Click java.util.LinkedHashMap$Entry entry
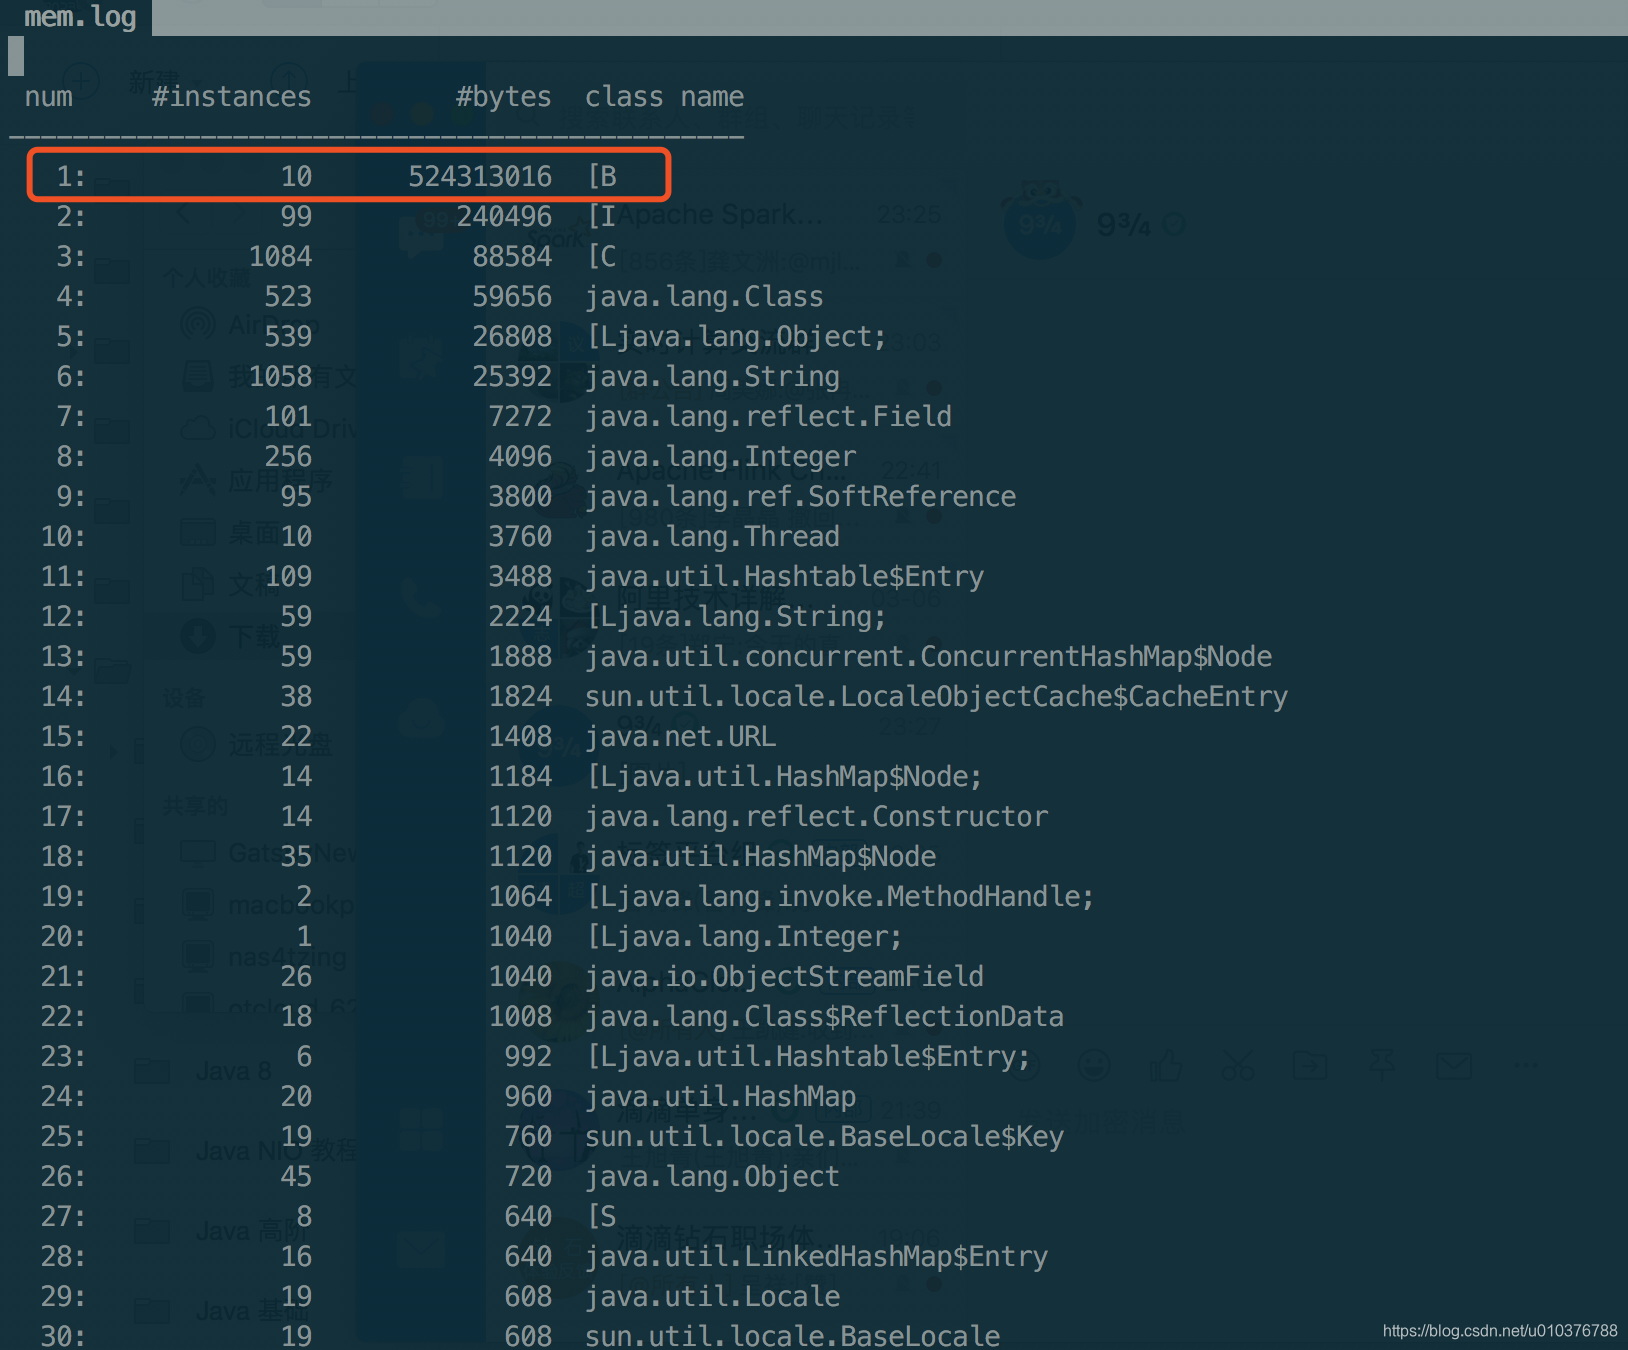 coord(816,1257)
